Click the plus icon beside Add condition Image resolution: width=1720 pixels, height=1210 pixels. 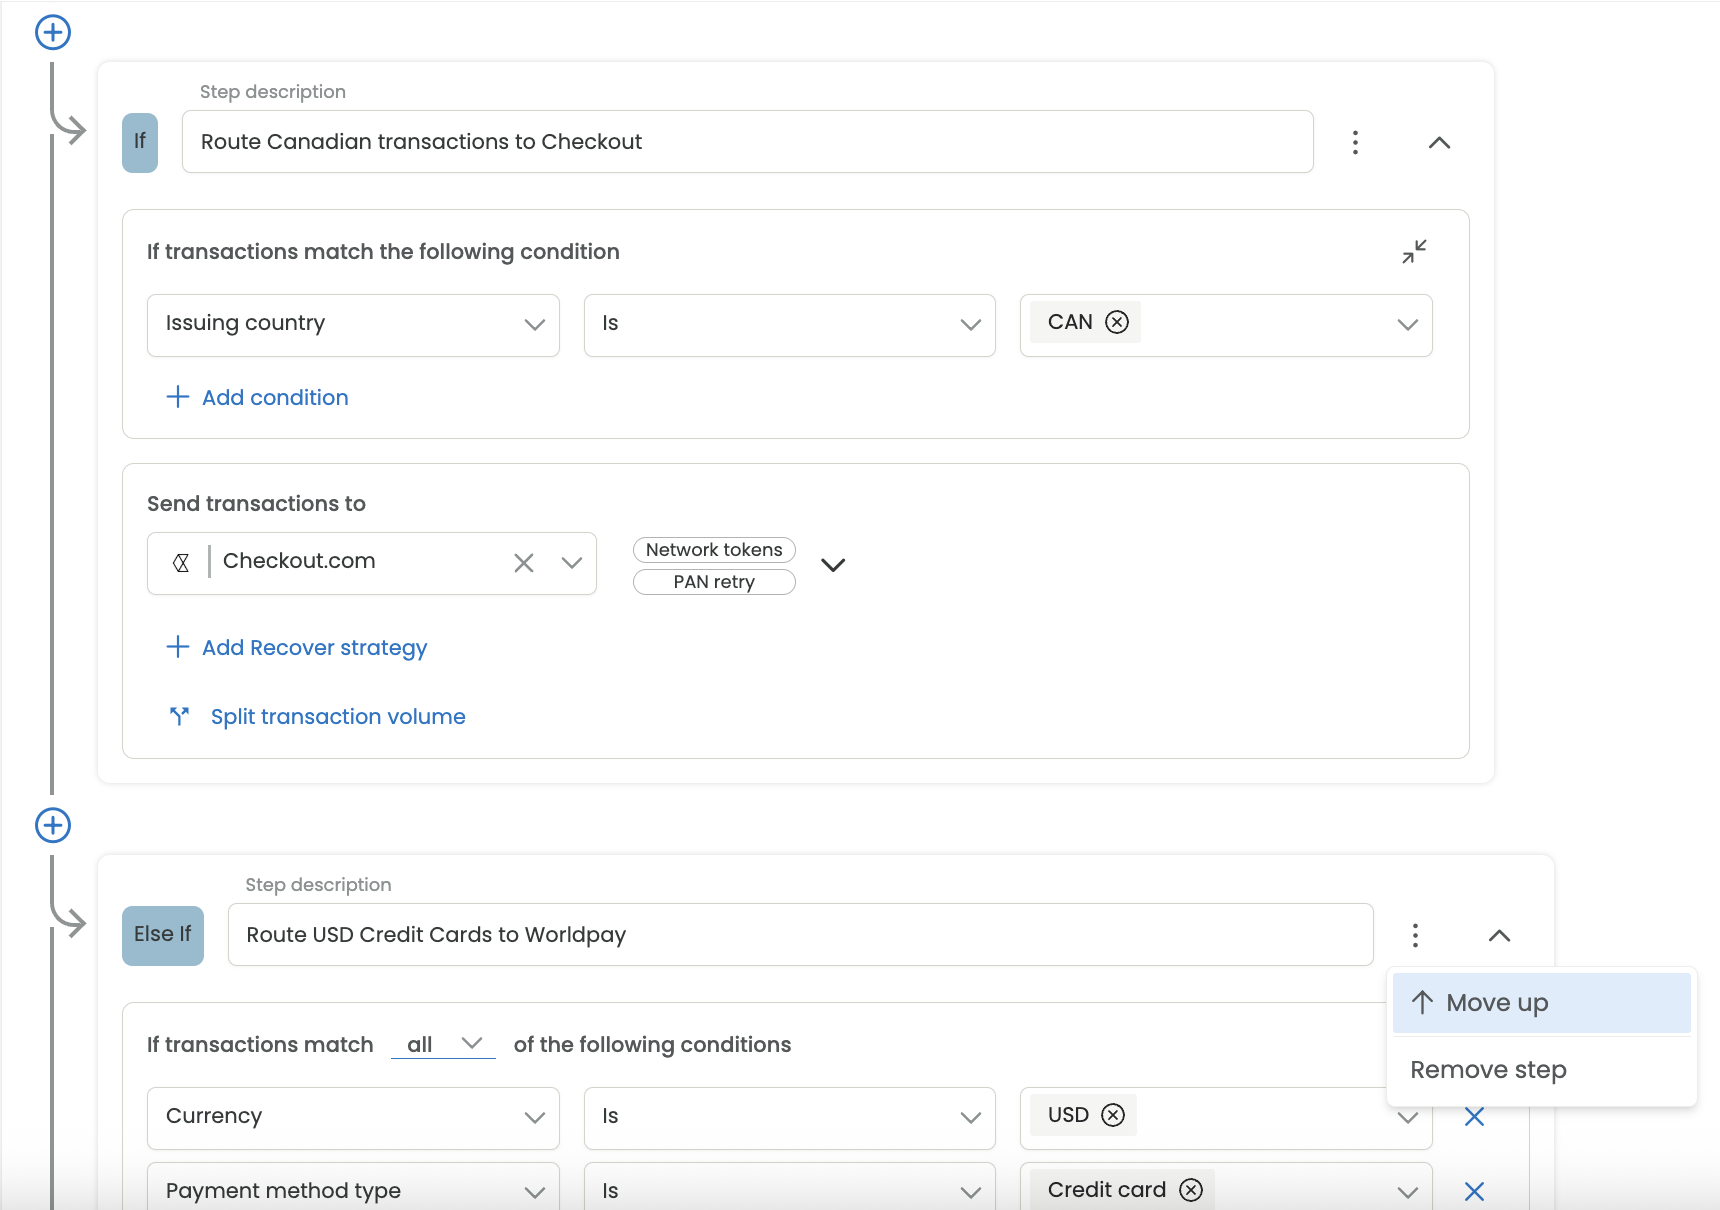point(178,397)
